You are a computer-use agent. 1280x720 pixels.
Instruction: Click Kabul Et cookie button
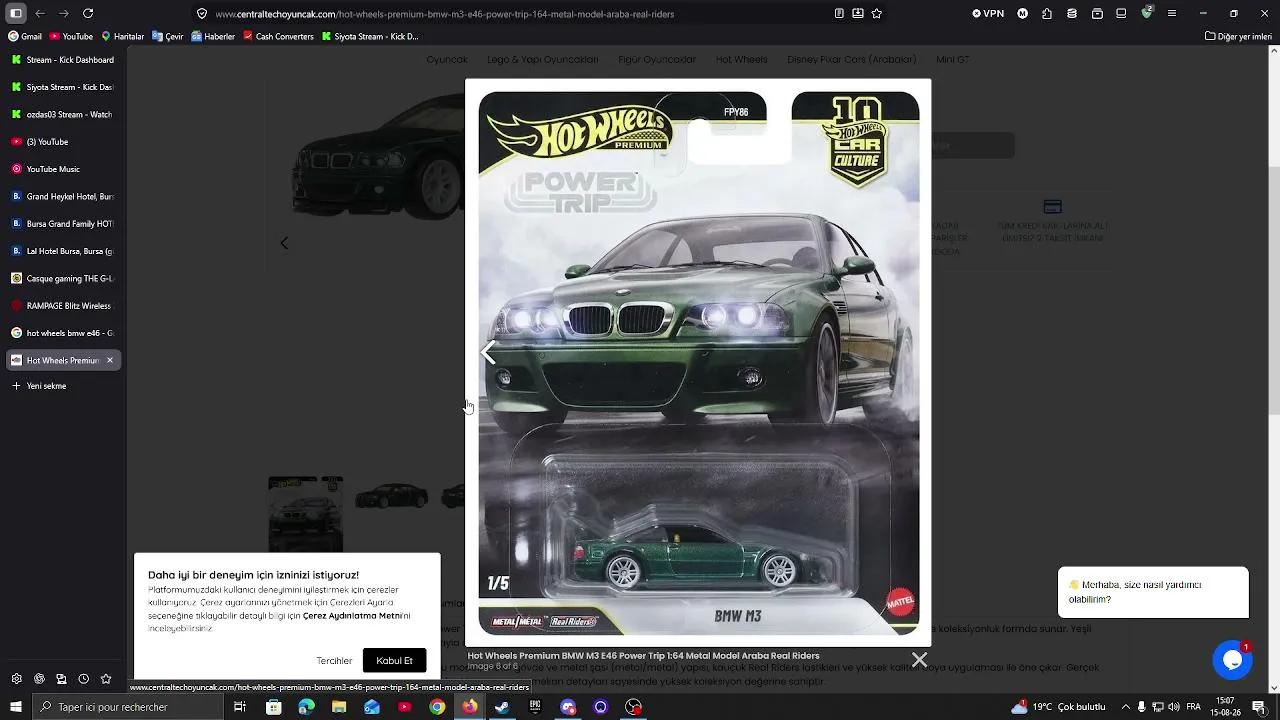point(394,660)
